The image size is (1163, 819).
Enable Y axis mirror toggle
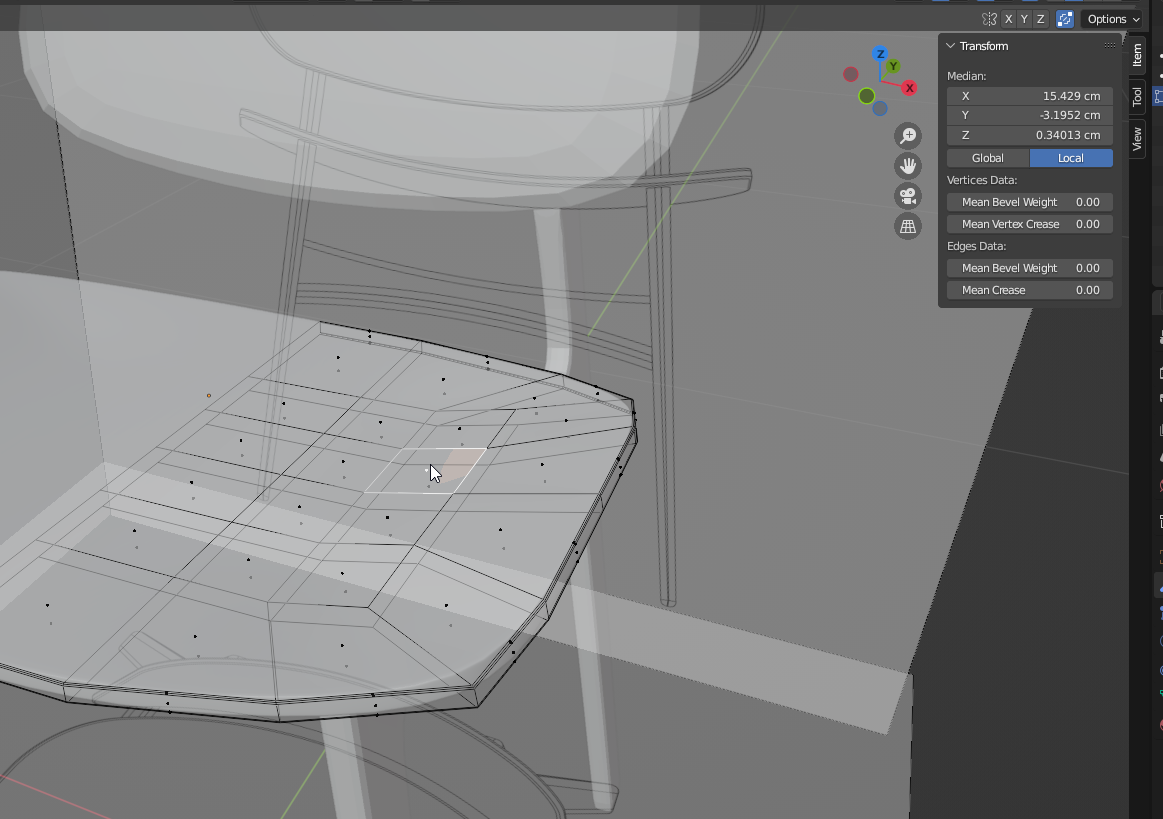1024,19
